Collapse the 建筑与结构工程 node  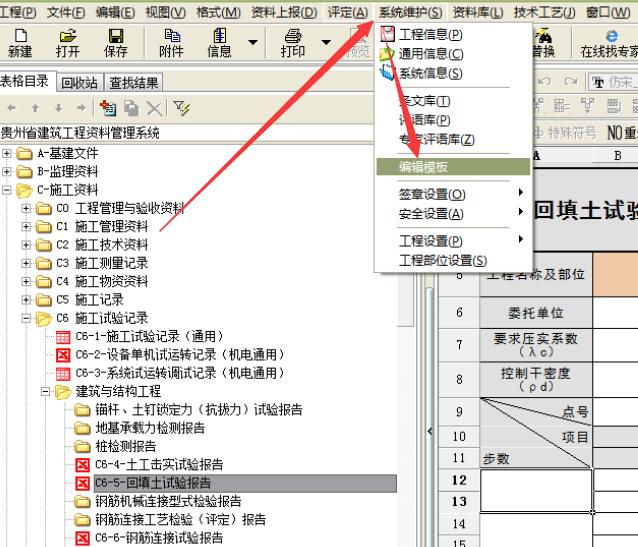point(46,391)
